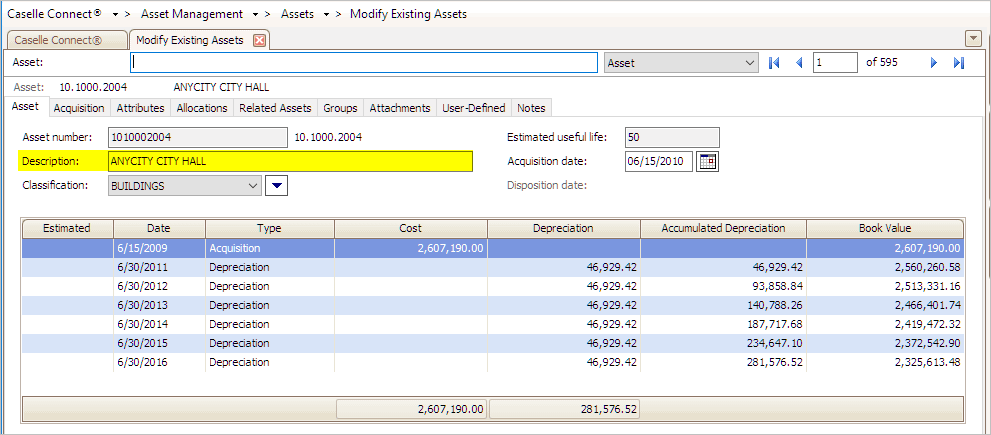991x435 pixels.
Task: Go to the first asset record
Action: (774, 63)
